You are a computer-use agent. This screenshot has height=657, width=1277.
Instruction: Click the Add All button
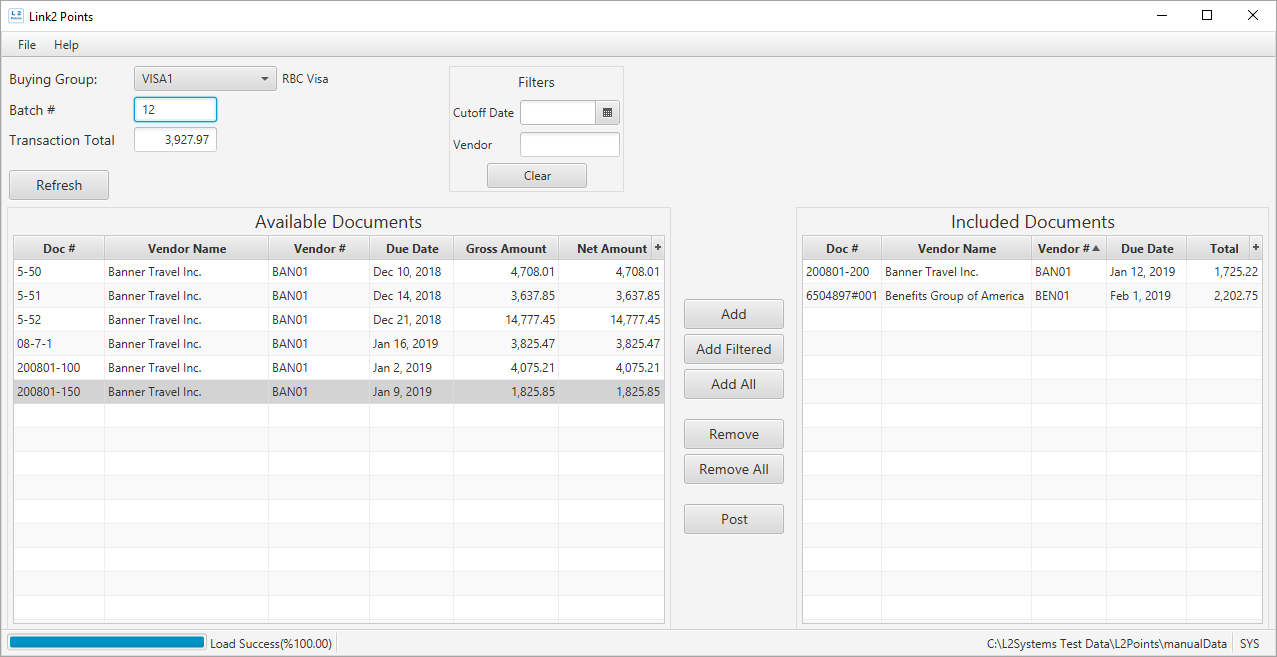[x=733, y=384]
